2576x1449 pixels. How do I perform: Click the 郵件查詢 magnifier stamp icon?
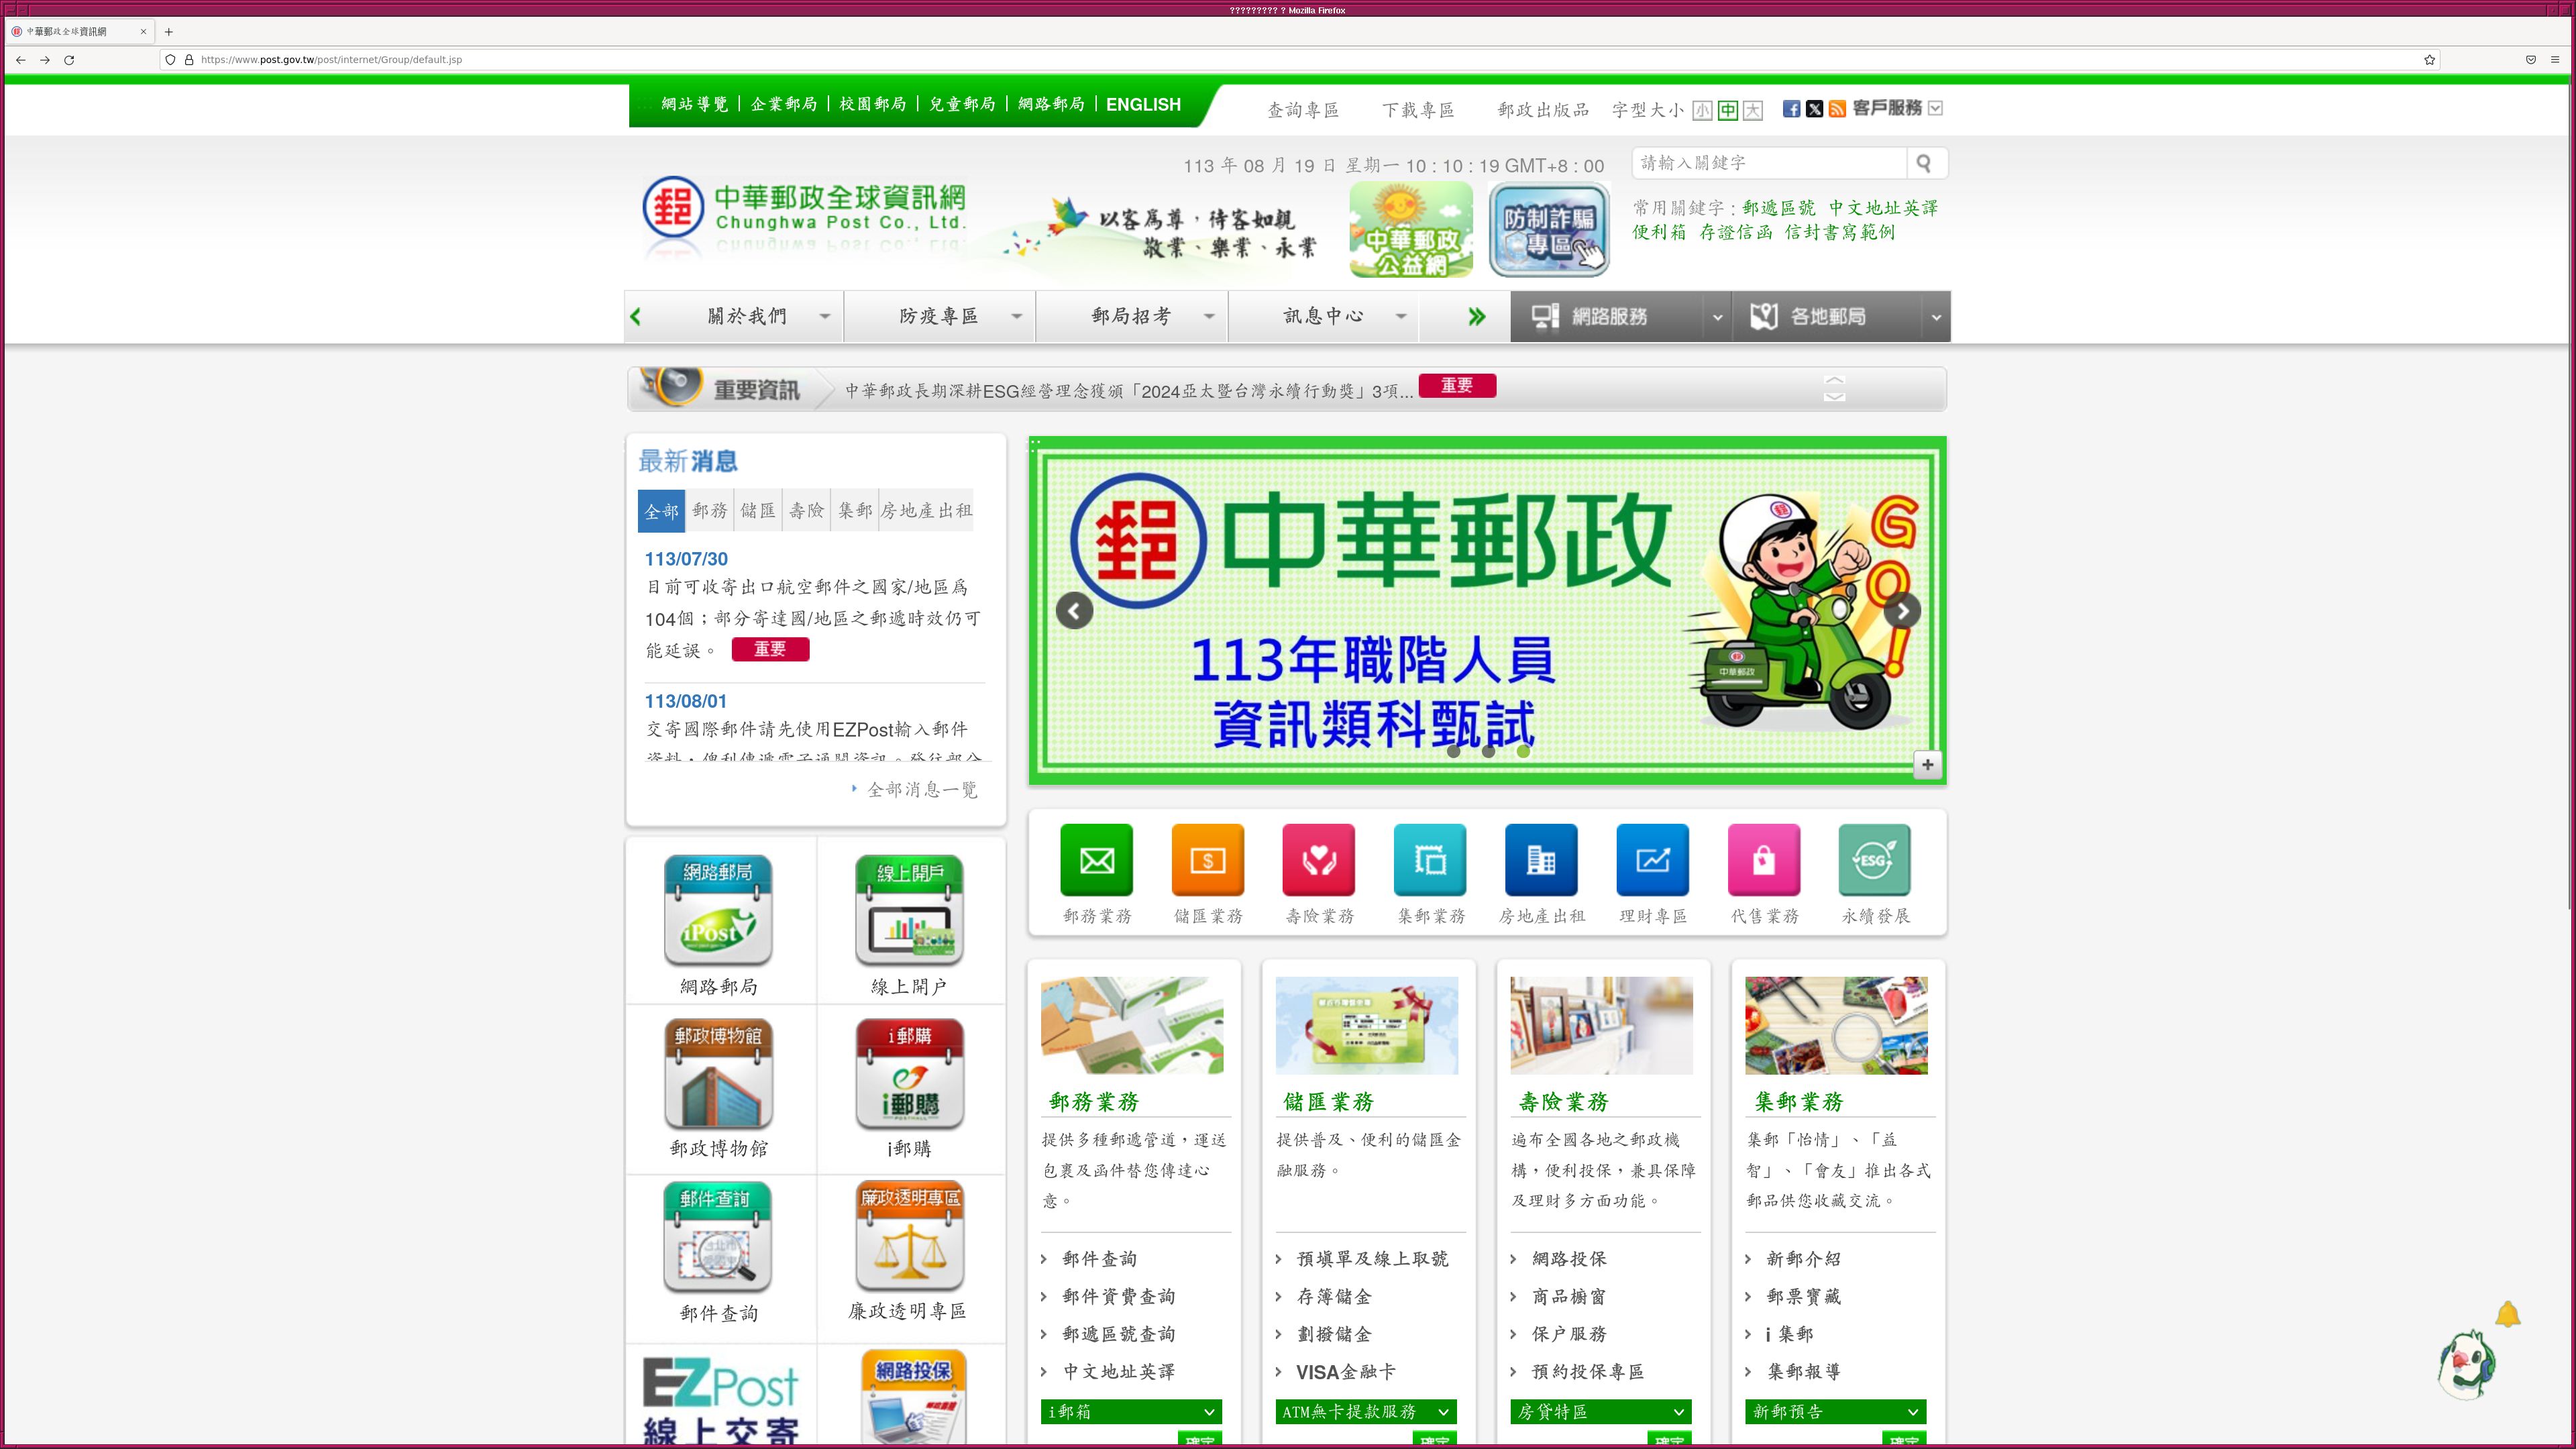click(x=718, y=1237)
